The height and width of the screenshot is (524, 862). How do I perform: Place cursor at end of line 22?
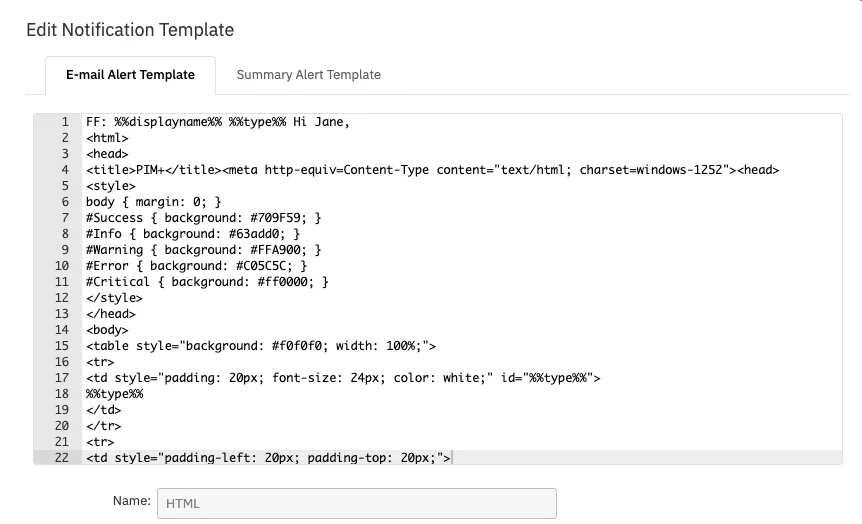(451, 457)
